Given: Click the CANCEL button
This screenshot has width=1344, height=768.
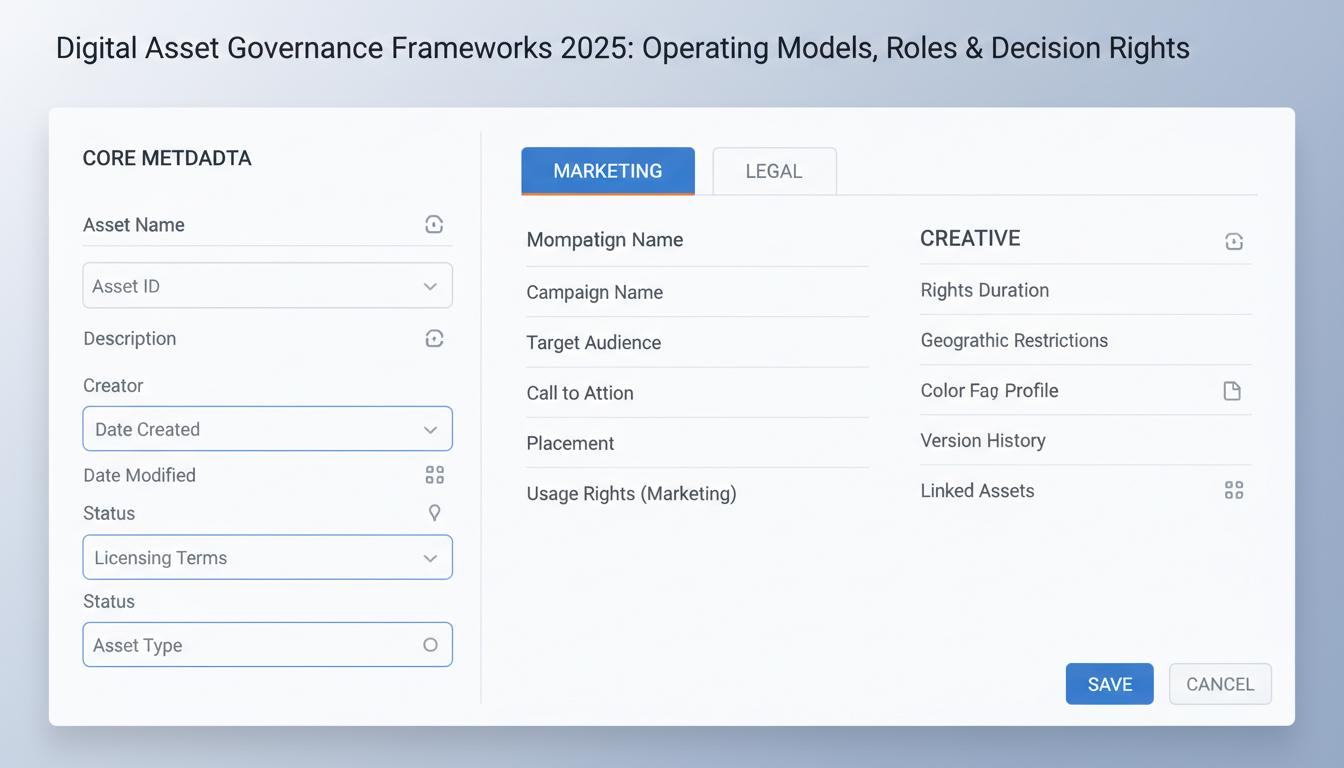Looking at the screenshot, I should [x=1220, y=683].
